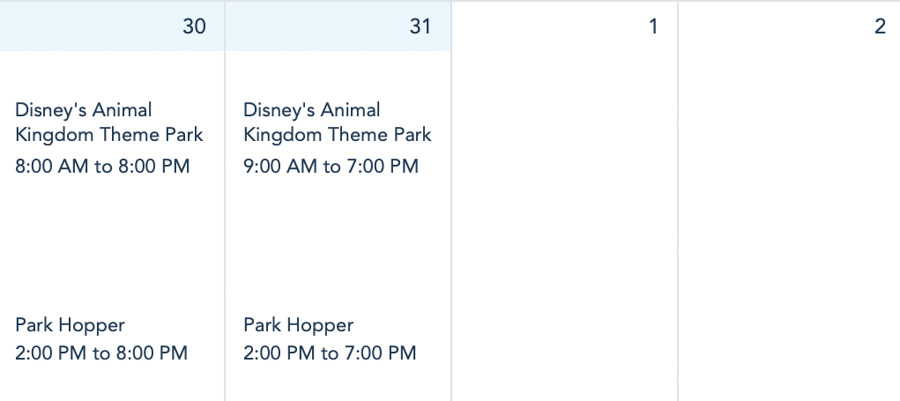This screenshot has height=401, width=900.
Task: Click Park Hopper hours 2:00 PM to 7:00 PM
Action: tap(330, 353)
